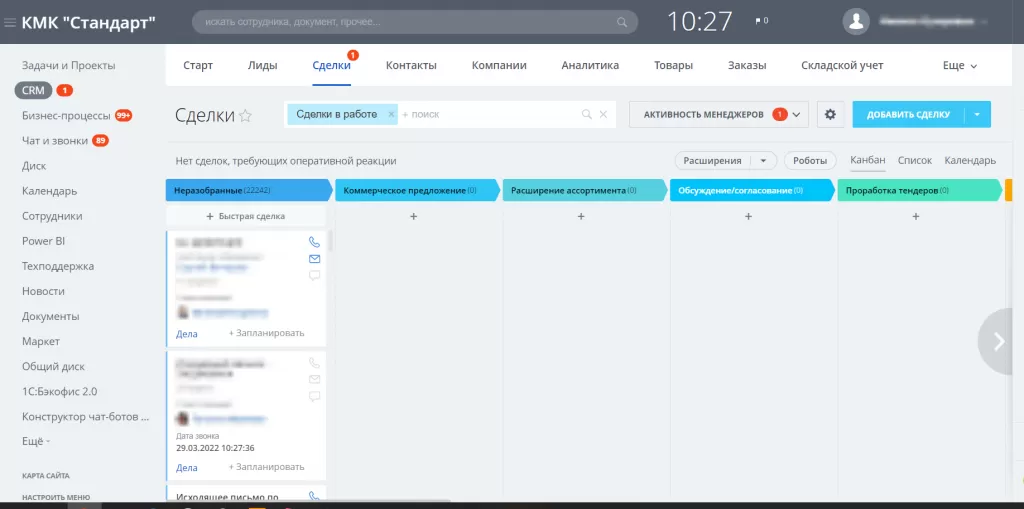Click the magnifier icon in the deals filter
1024x509 pixels.
point(587,115)
